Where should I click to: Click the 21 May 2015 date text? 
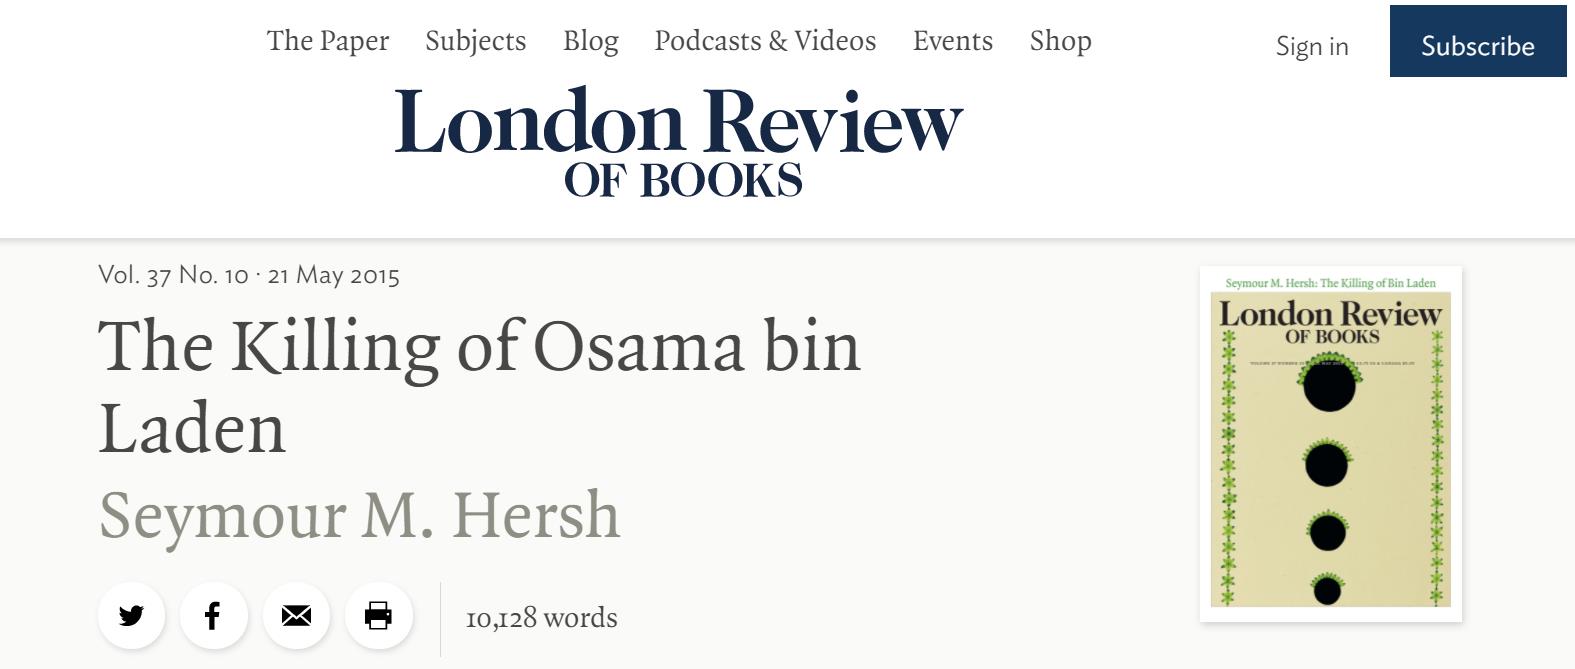coord(334,275)
